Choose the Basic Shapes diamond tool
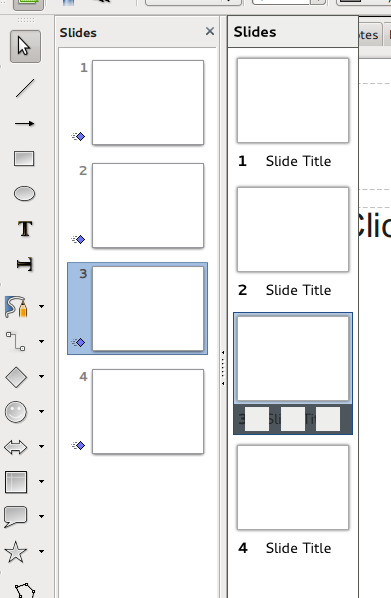391x598 pixels. tap(16, 377)
